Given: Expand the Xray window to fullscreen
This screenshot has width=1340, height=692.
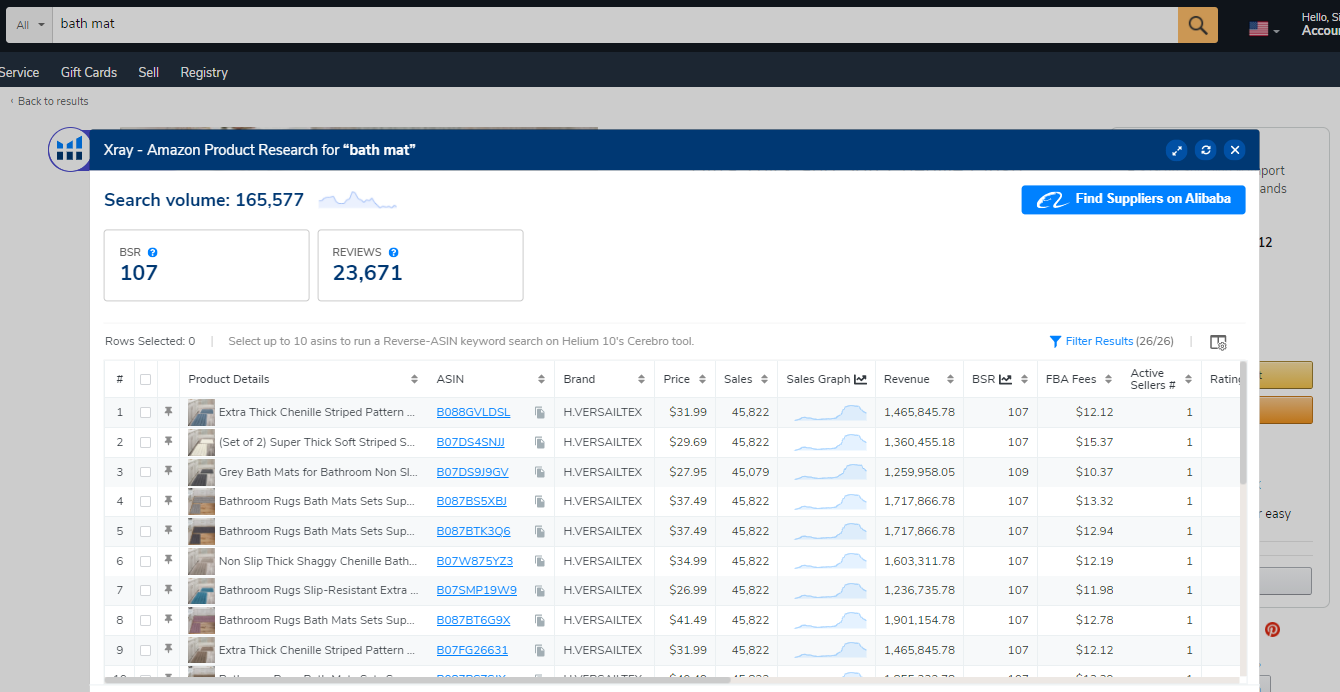Looking at the screenshot, I should [x=1177, y=150].
